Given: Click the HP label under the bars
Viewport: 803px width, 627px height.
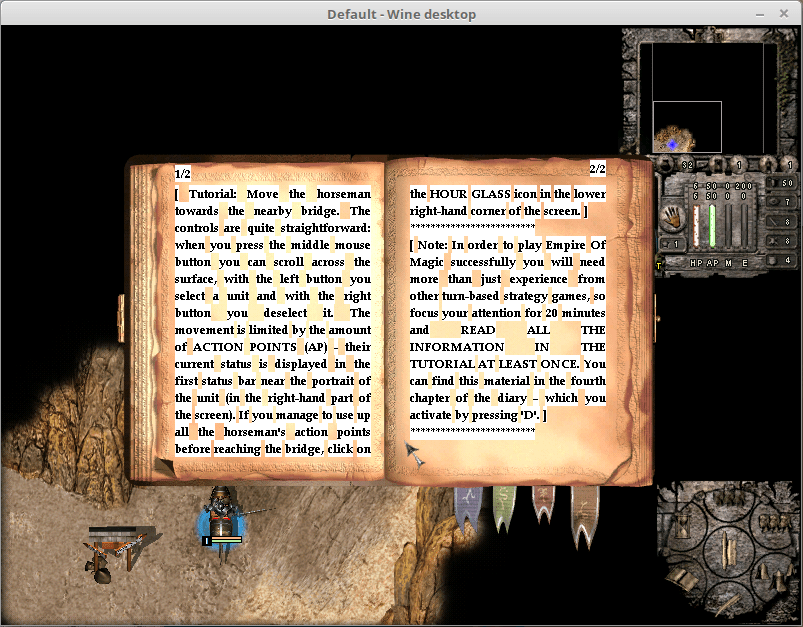Looking at the screenshot, I should click(x=696, y=263).
